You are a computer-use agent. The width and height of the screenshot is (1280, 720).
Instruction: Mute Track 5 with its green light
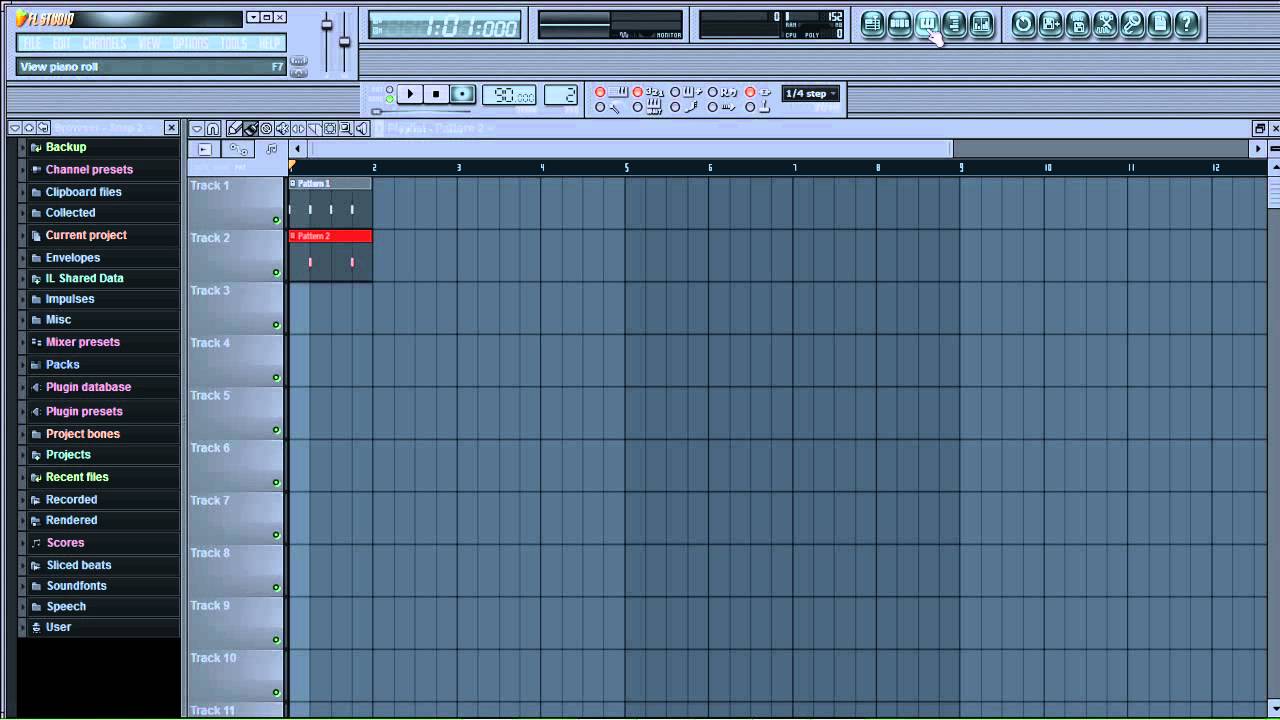coord(276,430)
